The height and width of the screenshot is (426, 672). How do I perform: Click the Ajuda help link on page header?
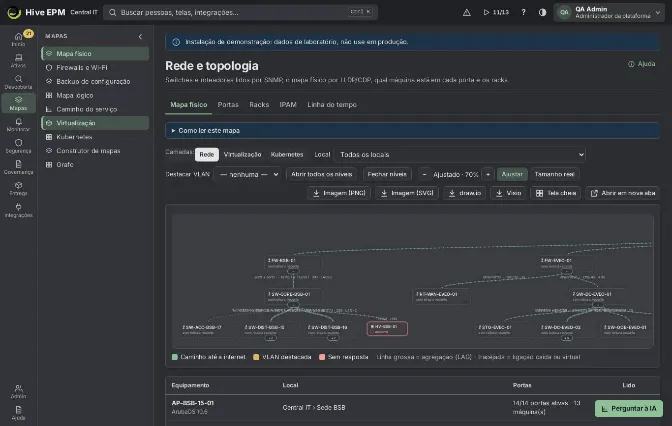(x=642, y=64)
